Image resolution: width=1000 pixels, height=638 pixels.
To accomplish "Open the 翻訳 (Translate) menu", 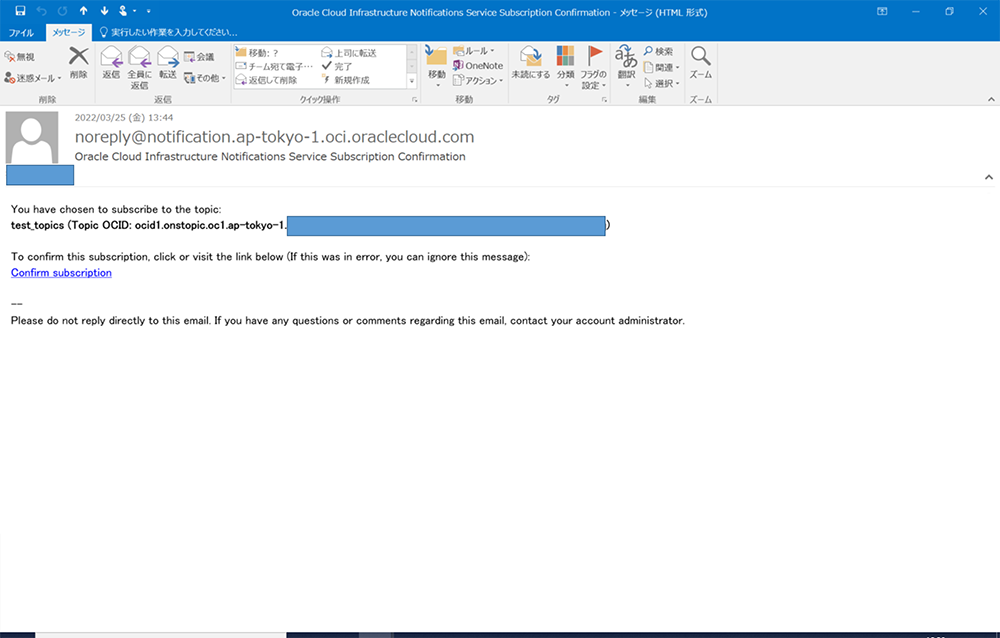I will tap(626, 67).
